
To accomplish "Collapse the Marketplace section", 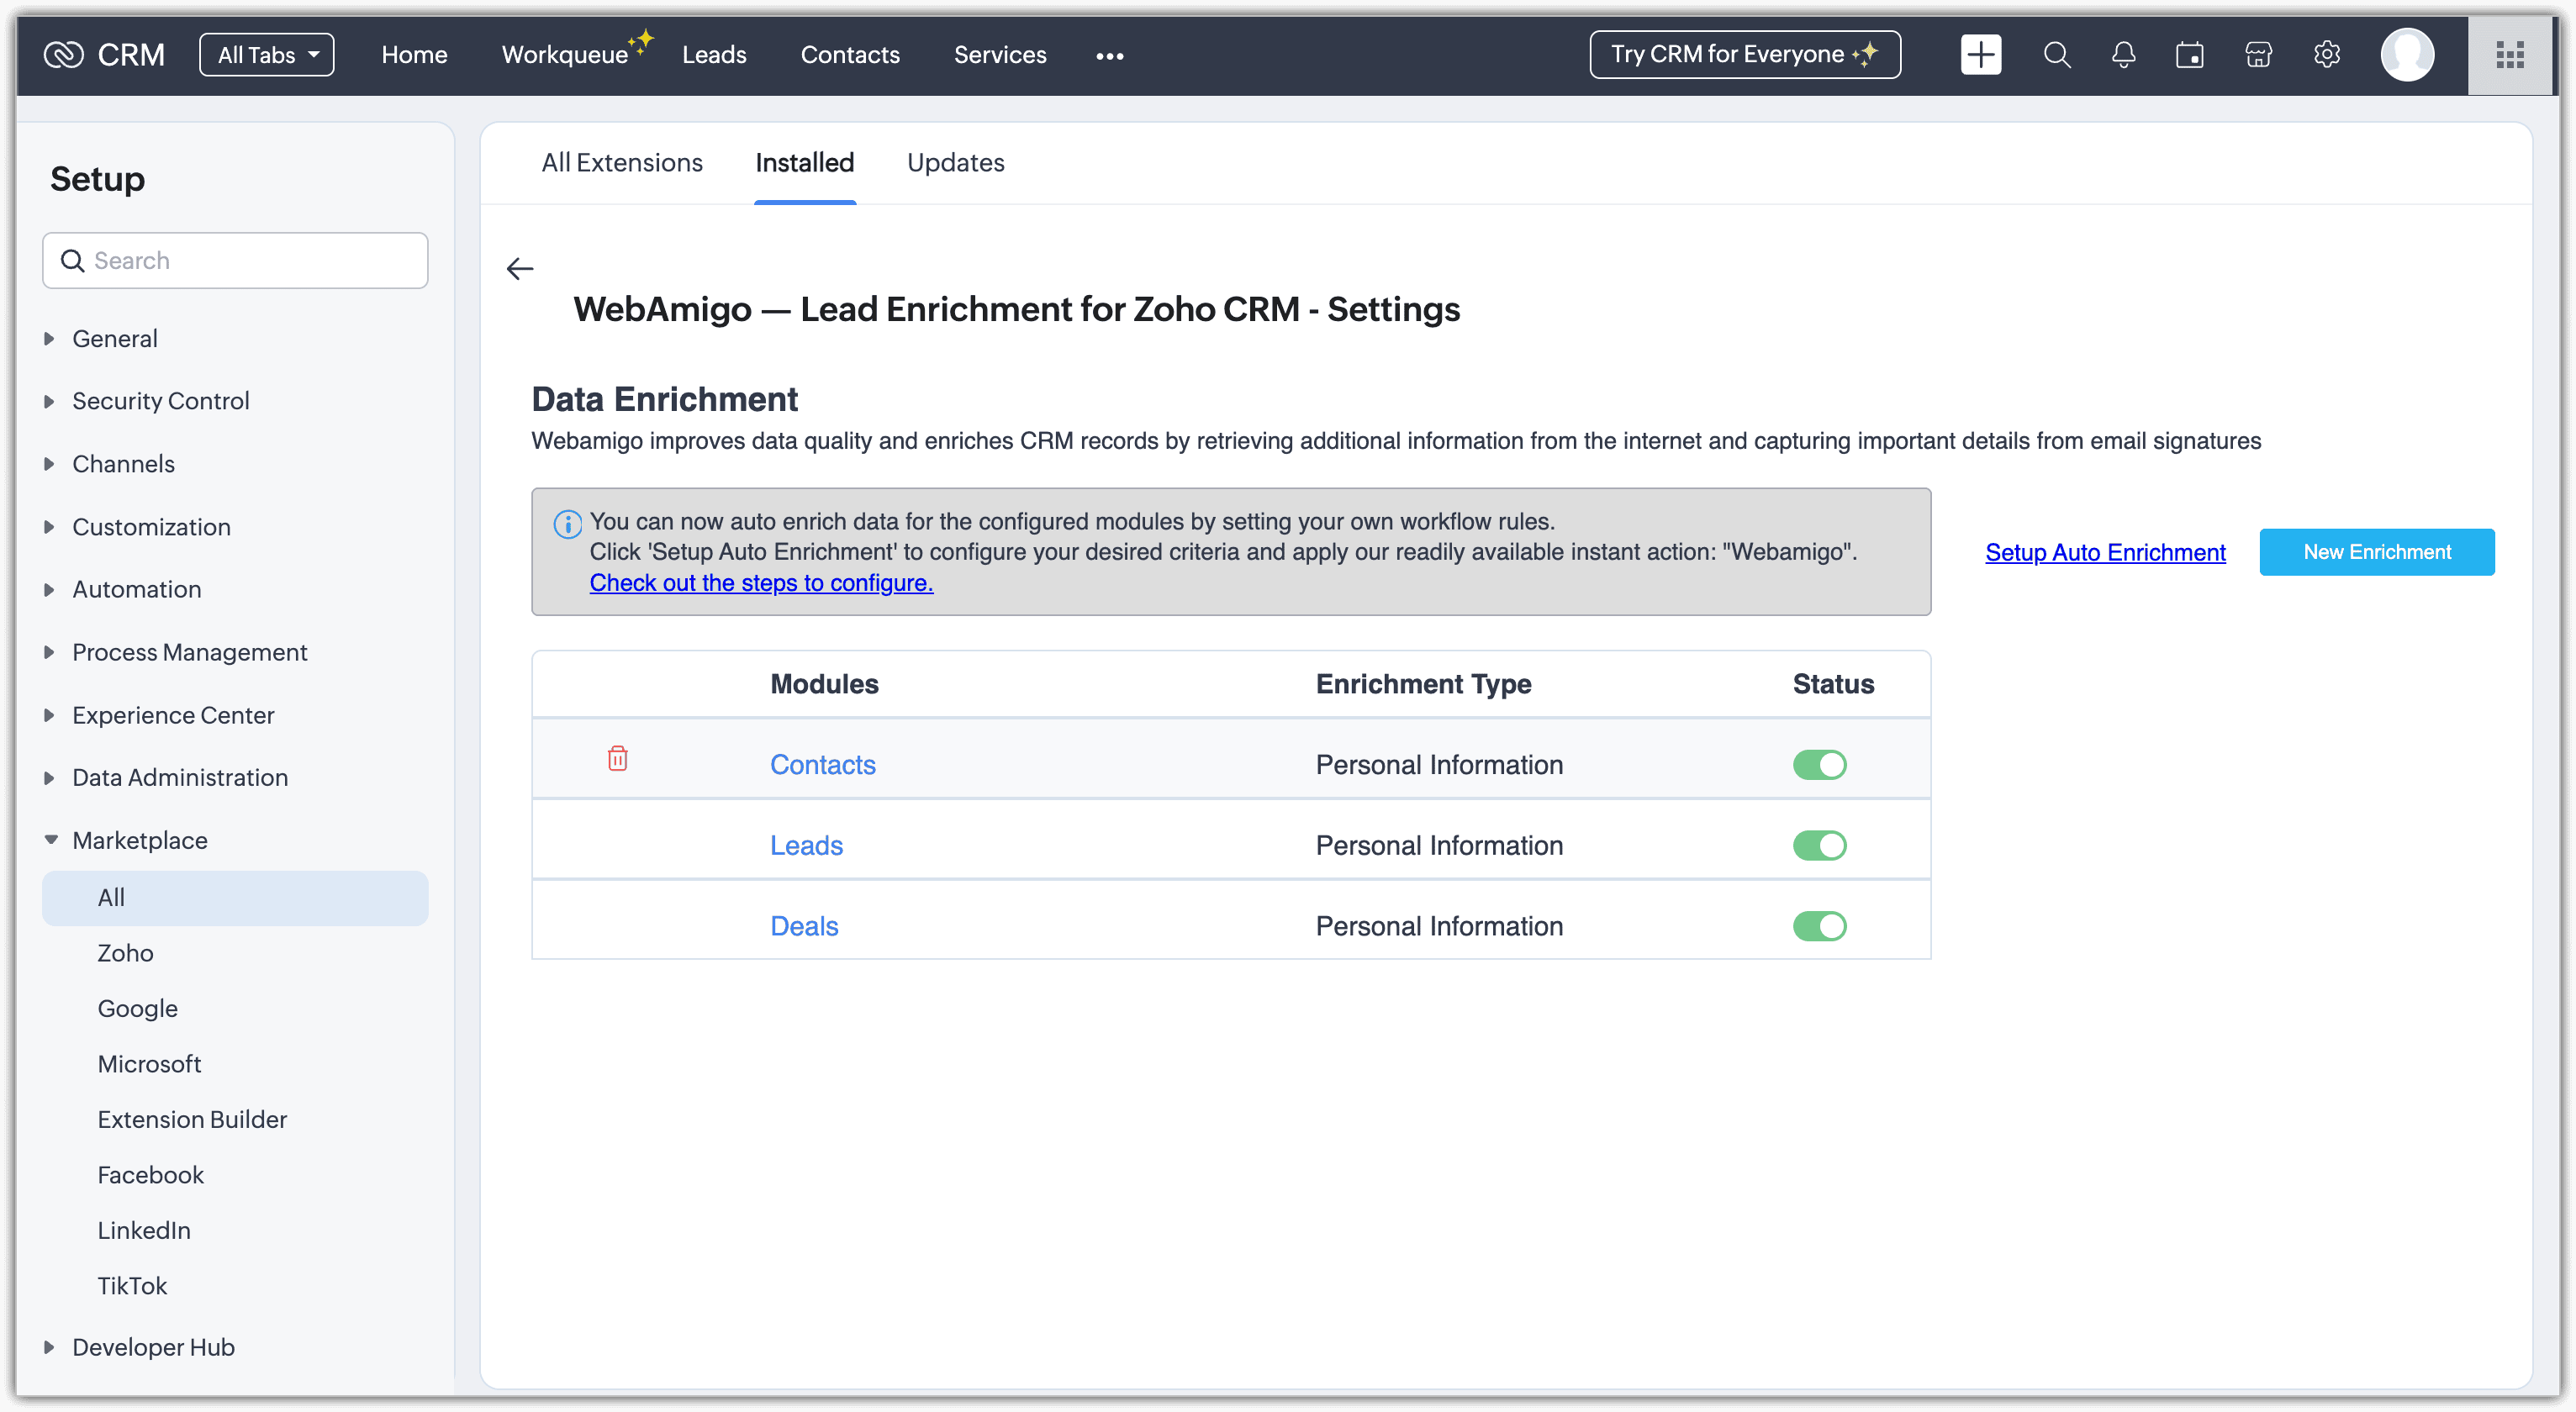I will coord(139,840).
